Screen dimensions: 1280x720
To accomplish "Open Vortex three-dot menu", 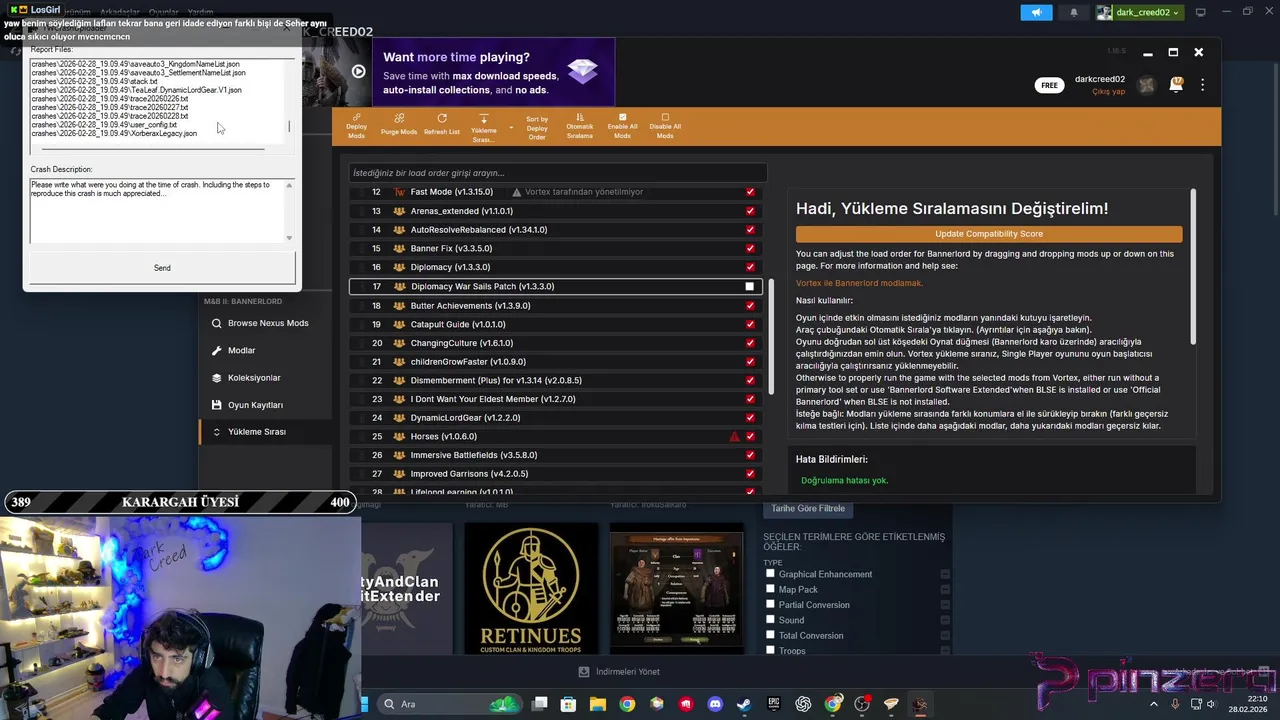I will click(1202, 85).
